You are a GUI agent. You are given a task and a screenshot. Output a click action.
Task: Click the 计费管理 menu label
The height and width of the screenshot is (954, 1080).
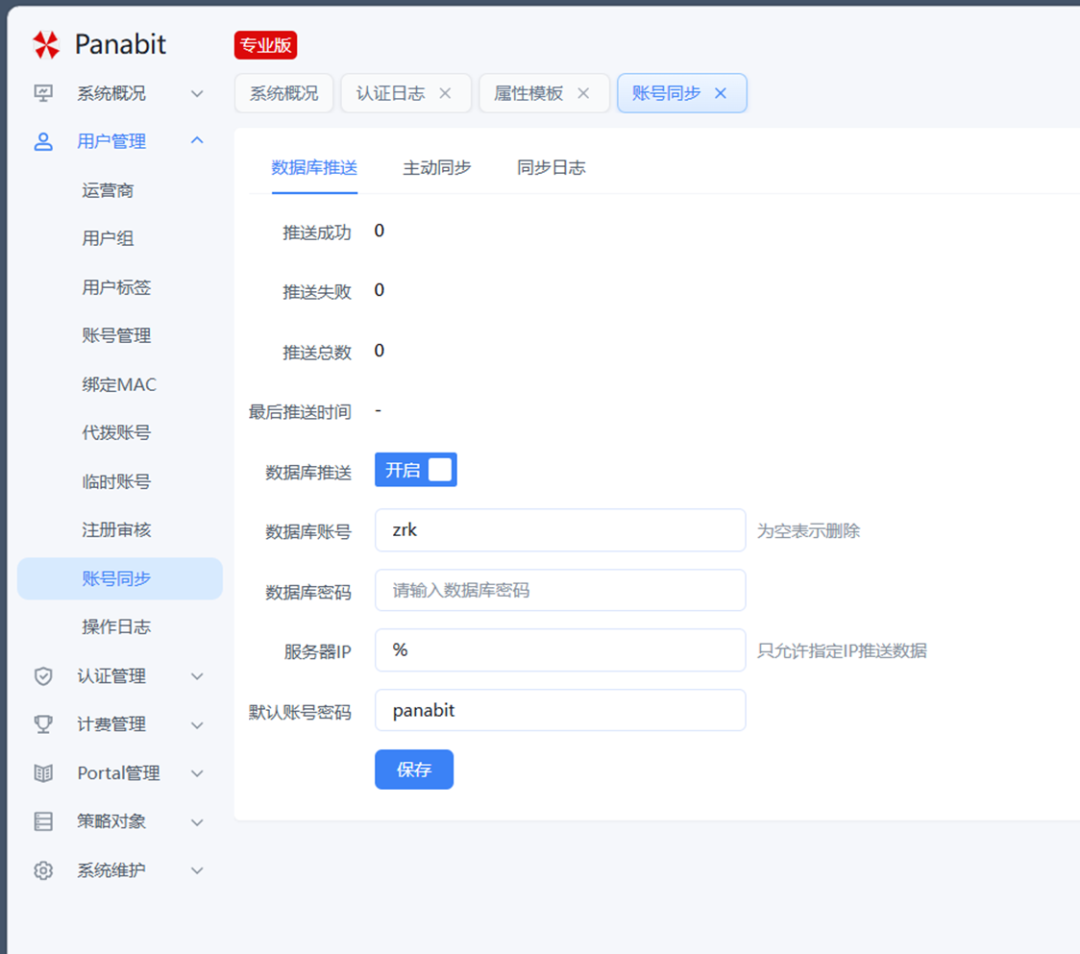point(112,725)
